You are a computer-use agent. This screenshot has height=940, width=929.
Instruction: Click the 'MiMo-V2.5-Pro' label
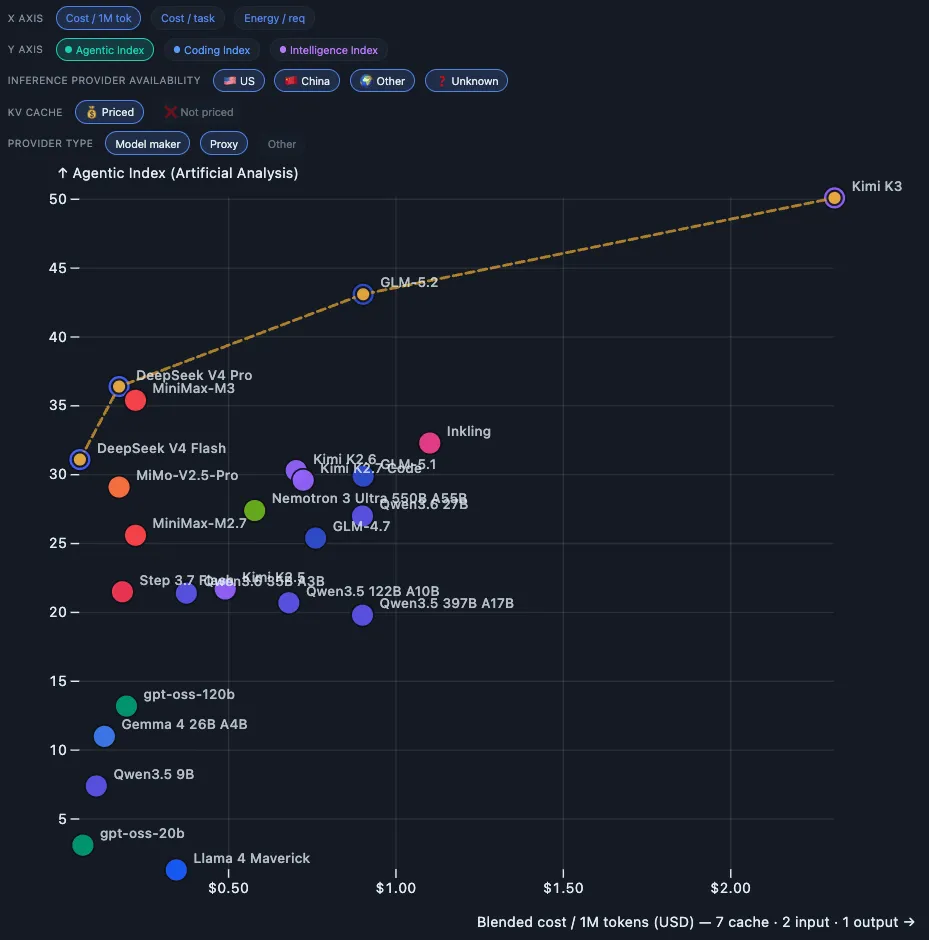click(x=187, y=475)
